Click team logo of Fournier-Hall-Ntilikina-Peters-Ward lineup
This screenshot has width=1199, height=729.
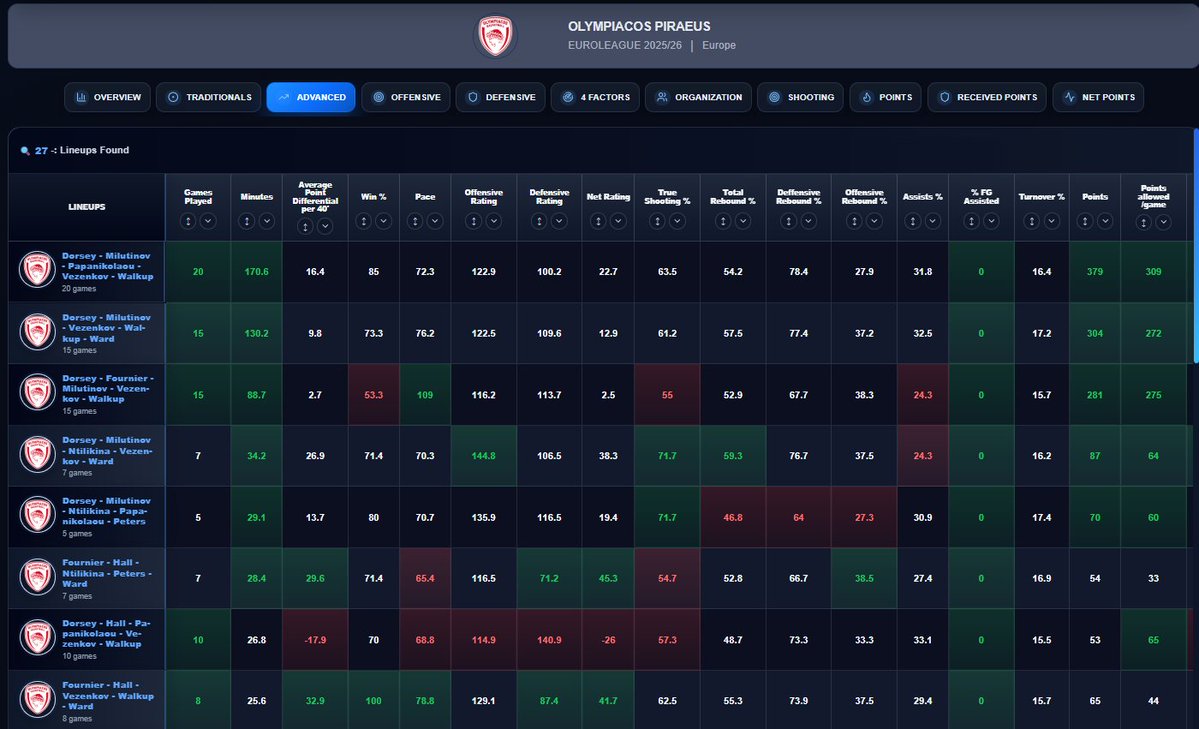pyautogui.click(x=37, y=577)
